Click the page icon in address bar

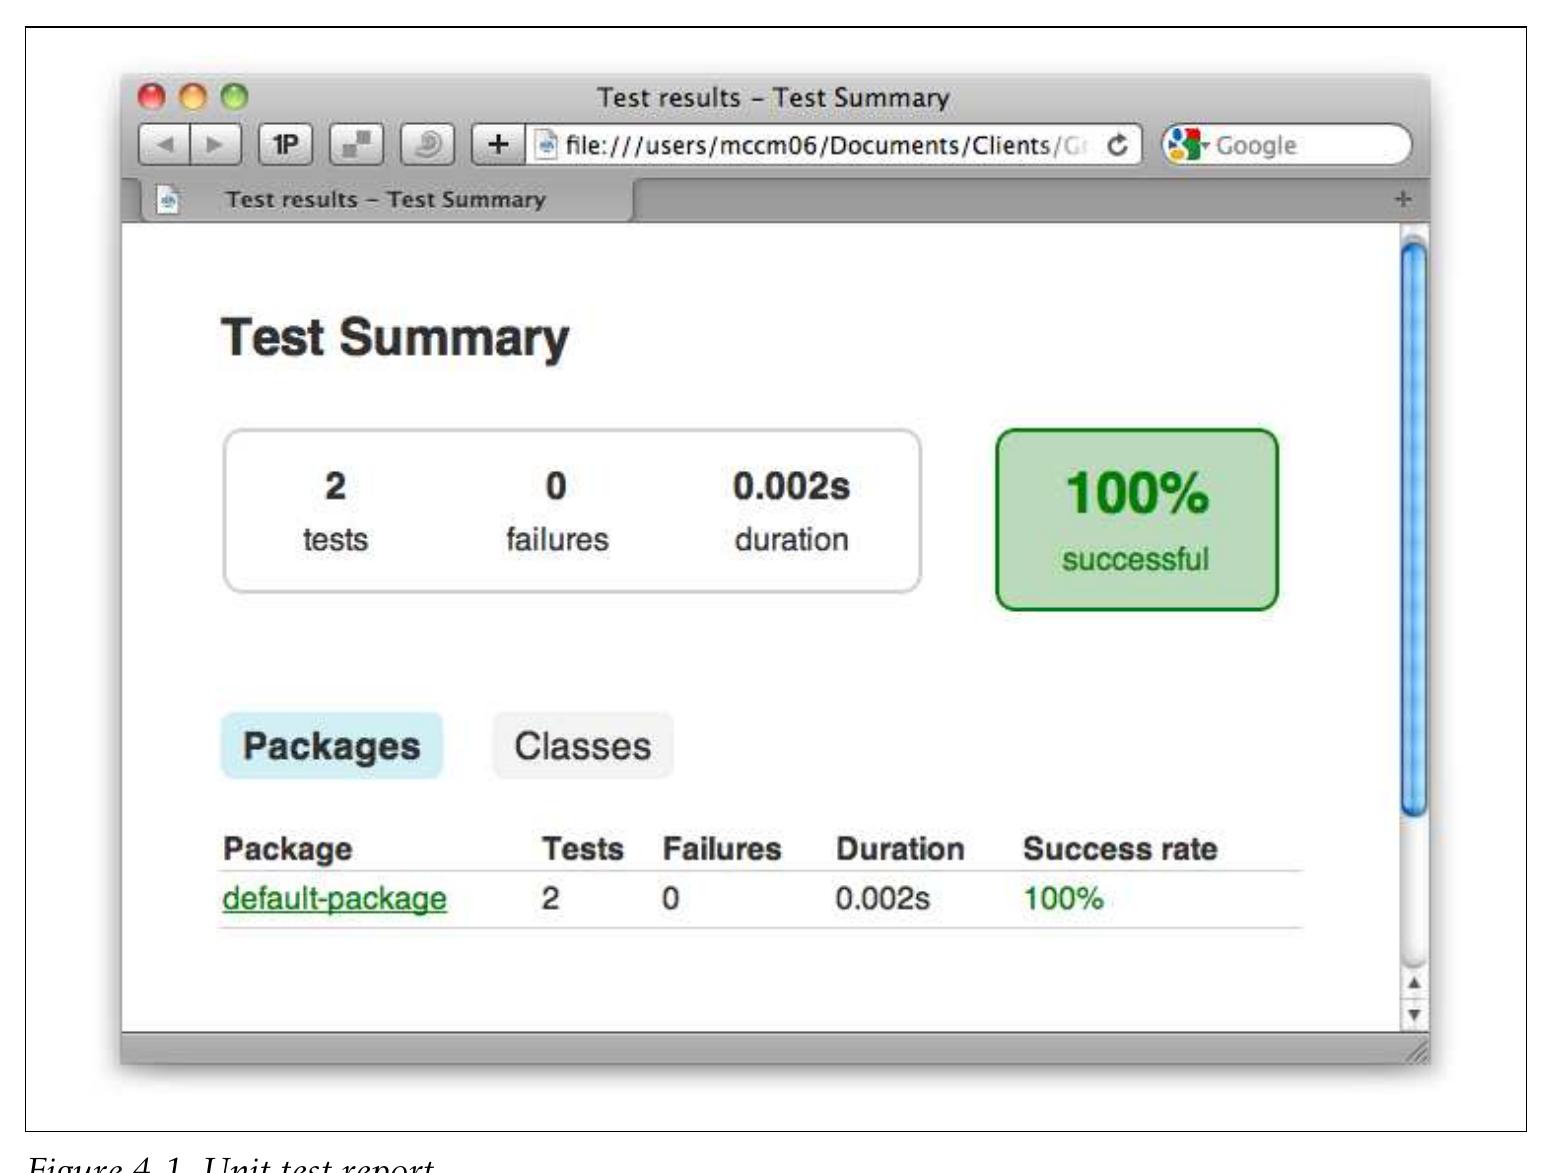point(546,145)
